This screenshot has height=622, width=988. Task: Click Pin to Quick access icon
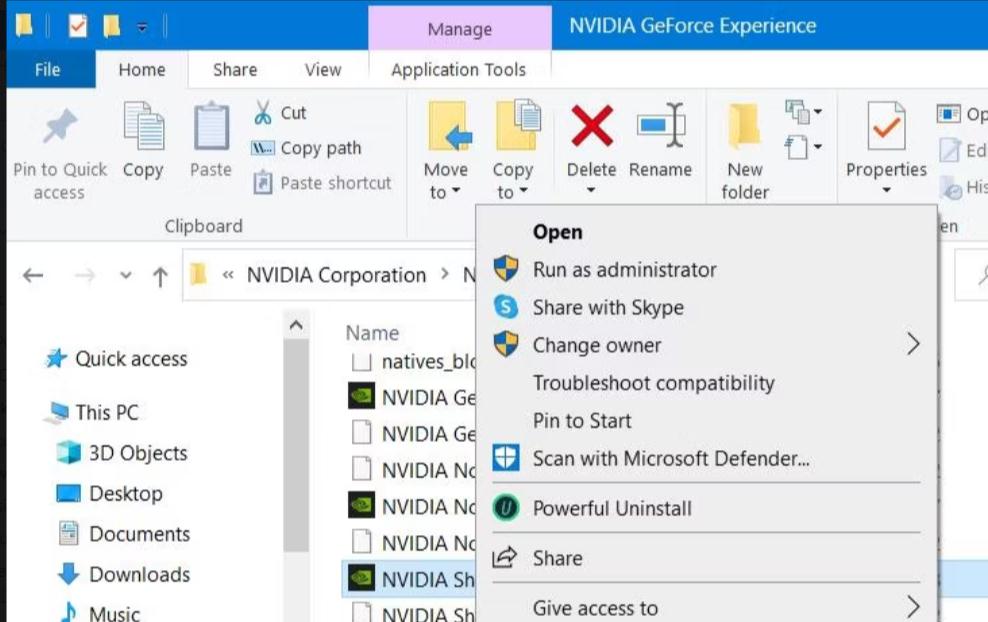coord(59,127)
